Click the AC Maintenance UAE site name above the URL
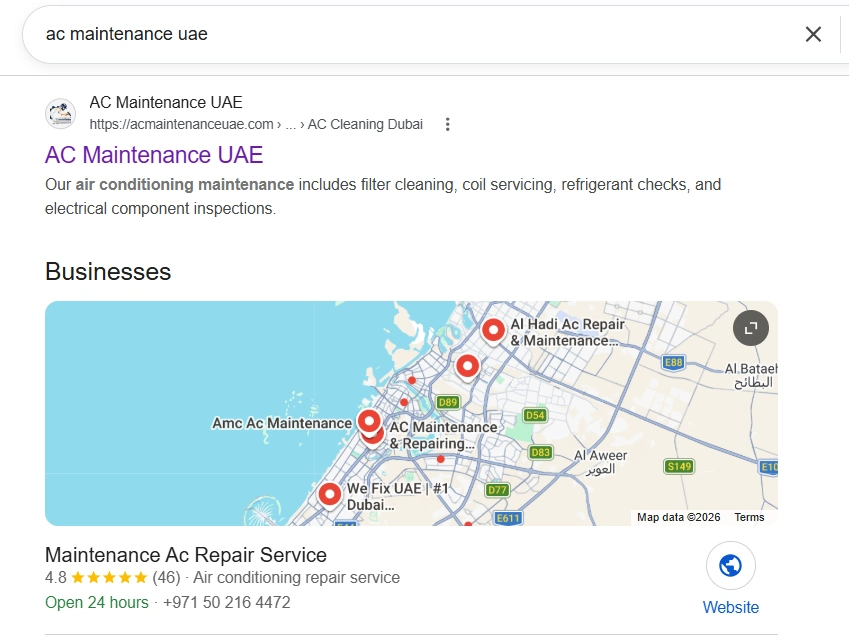Screen dimensions: 849x636 point(166,102)
